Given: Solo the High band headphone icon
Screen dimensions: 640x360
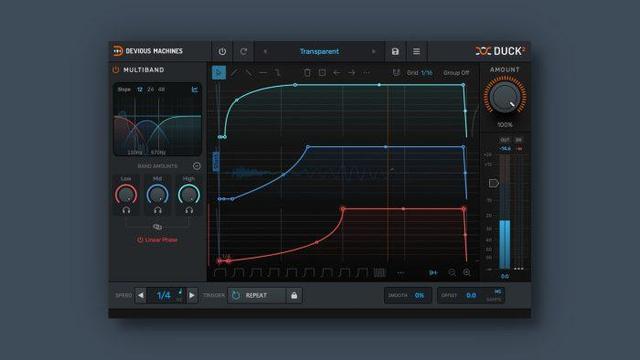Looking at the screenshot, I should tap(189, 211).
